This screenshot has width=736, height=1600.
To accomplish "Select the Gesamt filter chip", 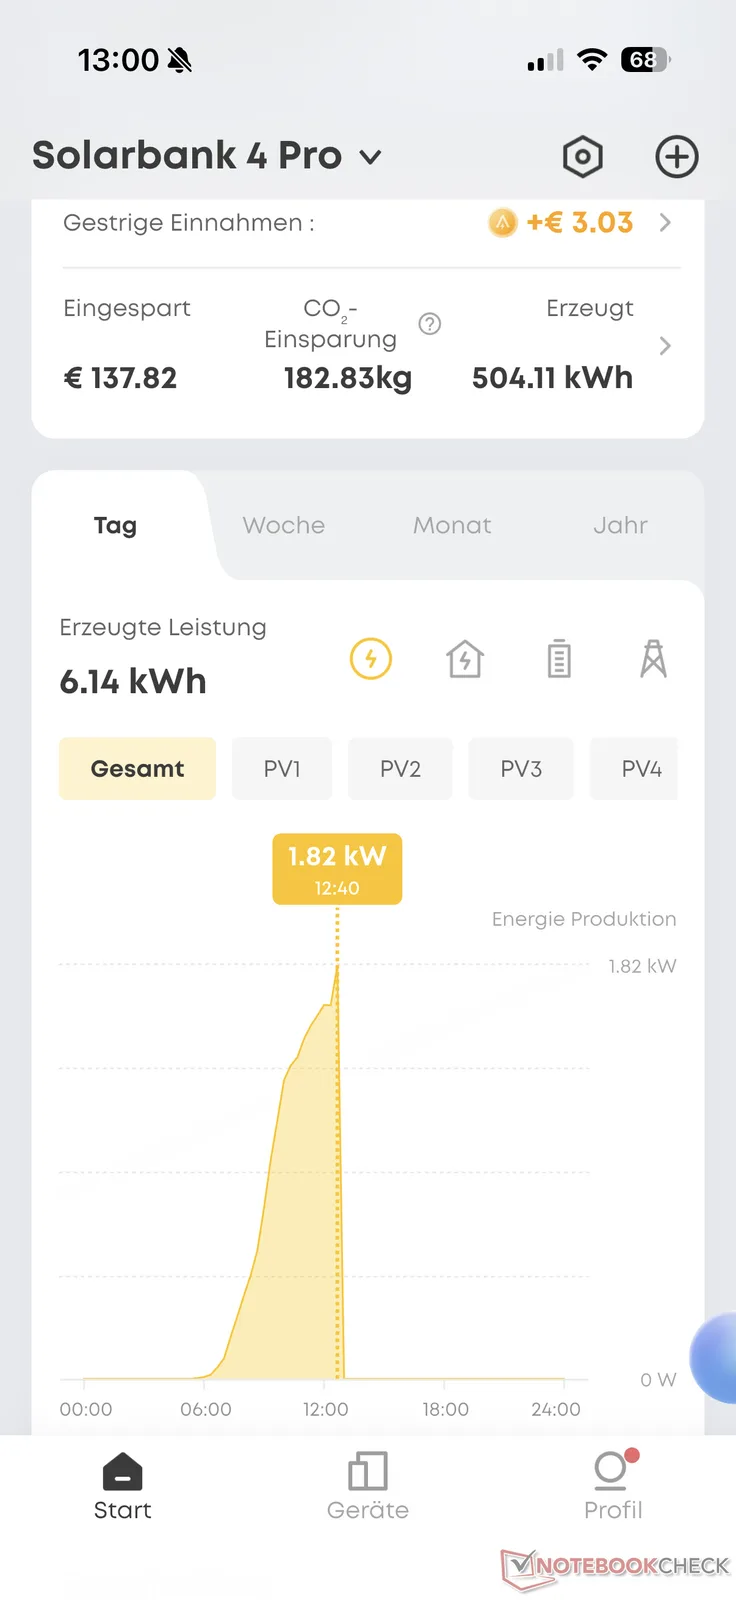I will [137, 768].
